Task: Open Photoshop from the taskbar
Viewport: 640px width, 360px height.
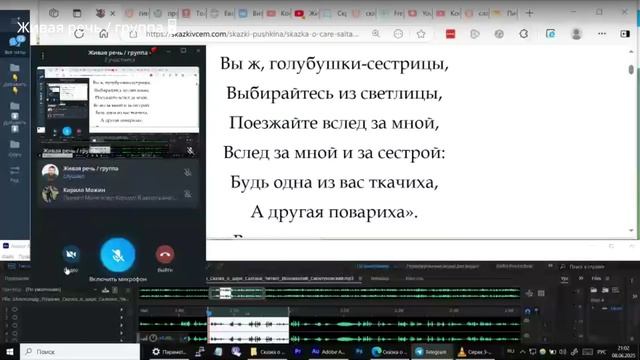Action: (359, 351)
